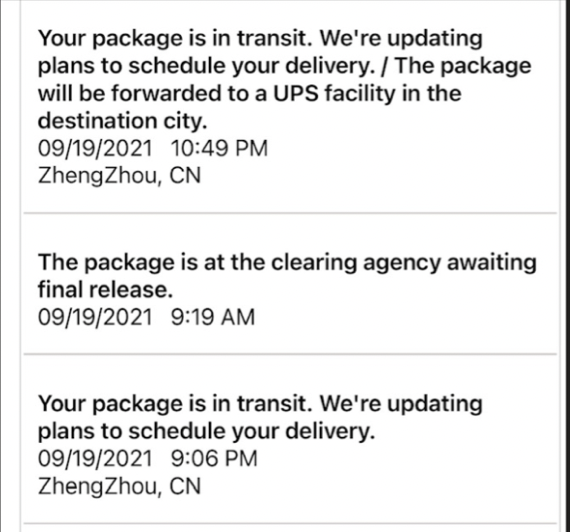Viewport: 570px width, 532px height.
Task: Click the divider above the clearing agency entry
Action: [290, 213]
